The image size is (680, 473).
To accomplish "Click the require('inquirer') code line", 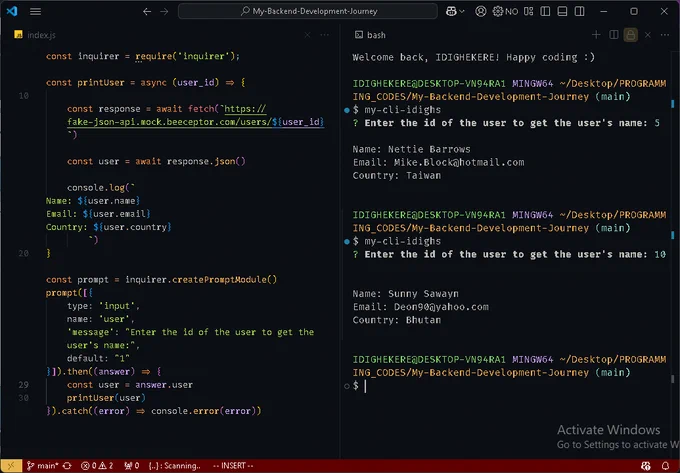I will tap(143, 56).
